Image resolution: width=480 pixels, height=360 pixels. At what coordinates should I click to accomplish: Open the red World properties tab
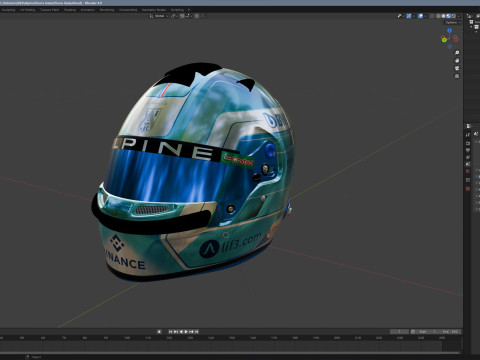[x=468, y=171]
